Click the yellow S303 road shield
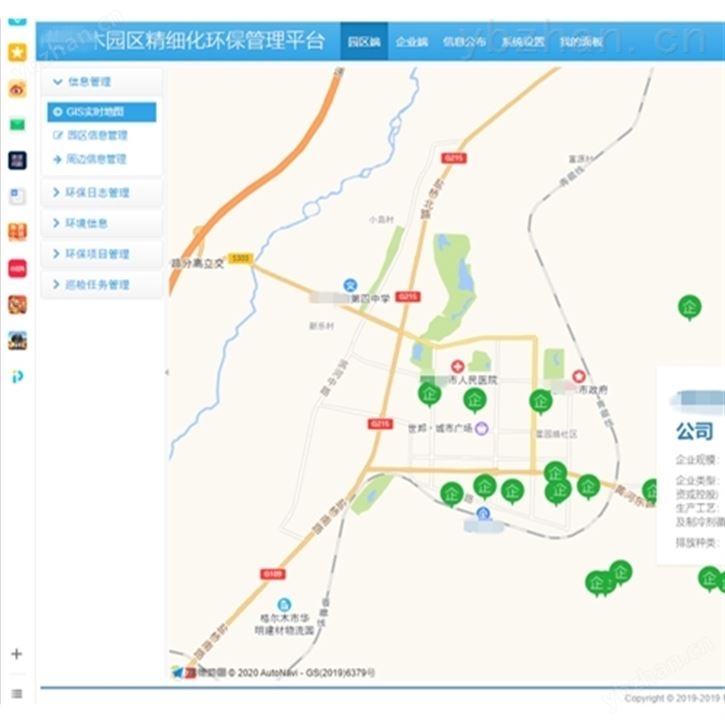 pyautogui.click(x=240, y=258)
